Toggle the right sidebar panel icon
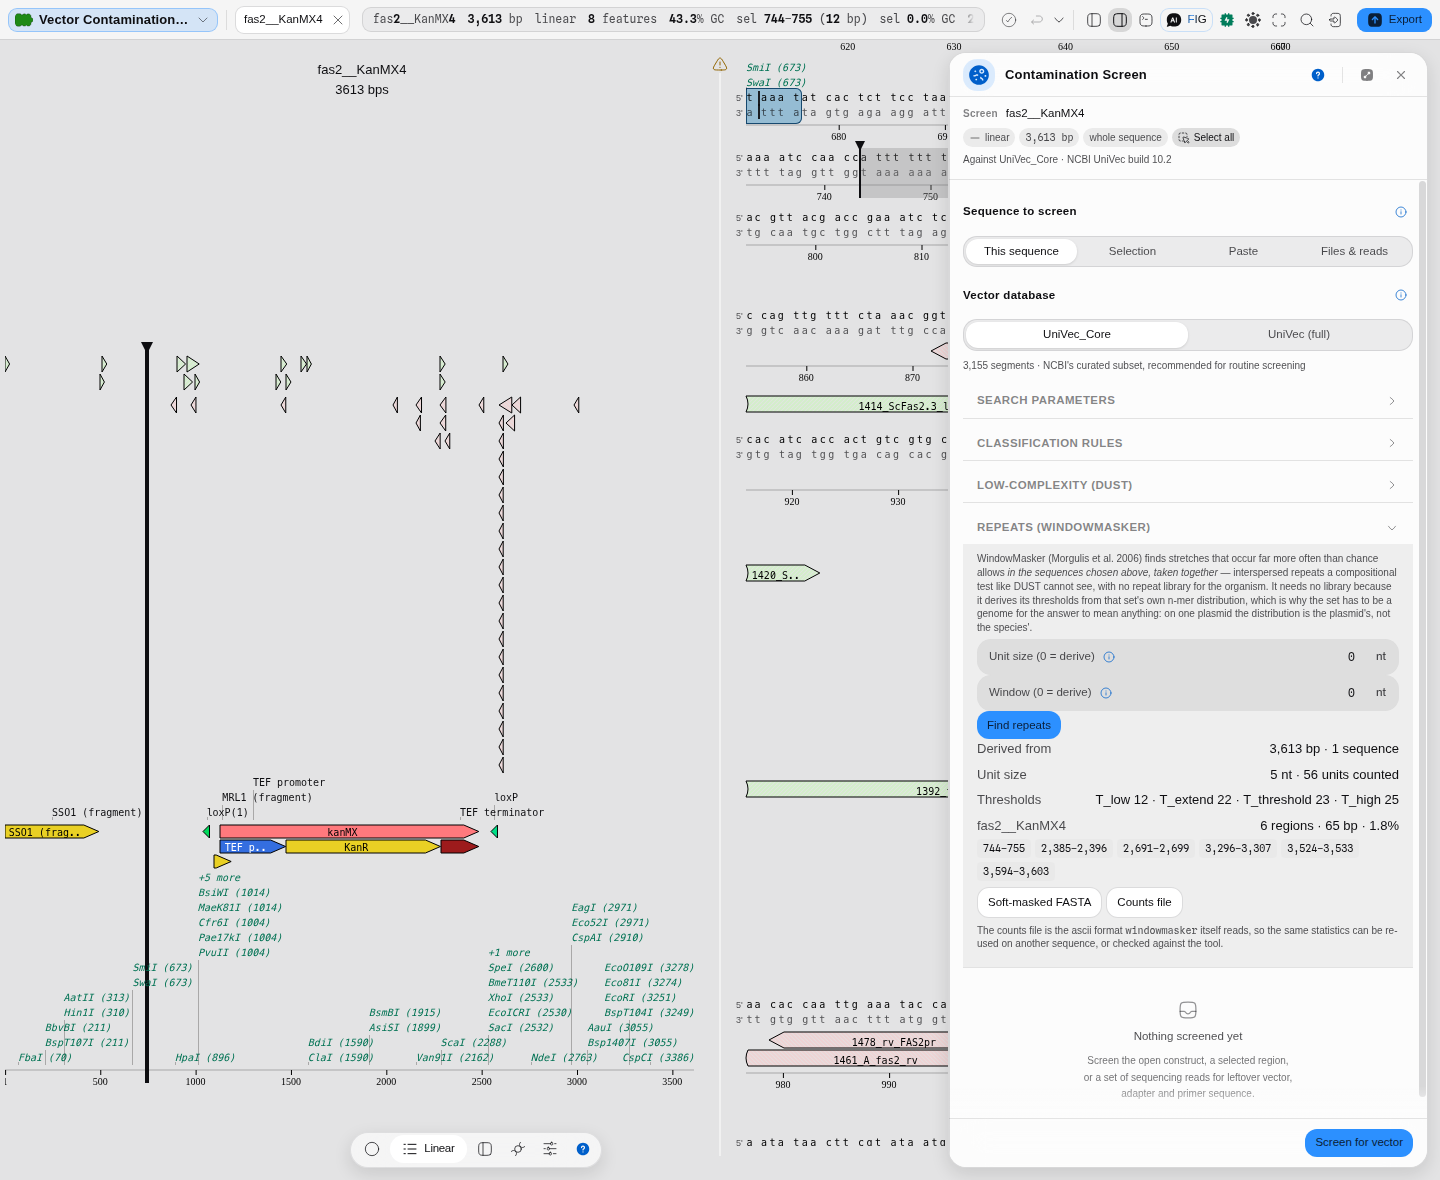This screenshot has width=1440, height=1180. (x=1120, y=20)
